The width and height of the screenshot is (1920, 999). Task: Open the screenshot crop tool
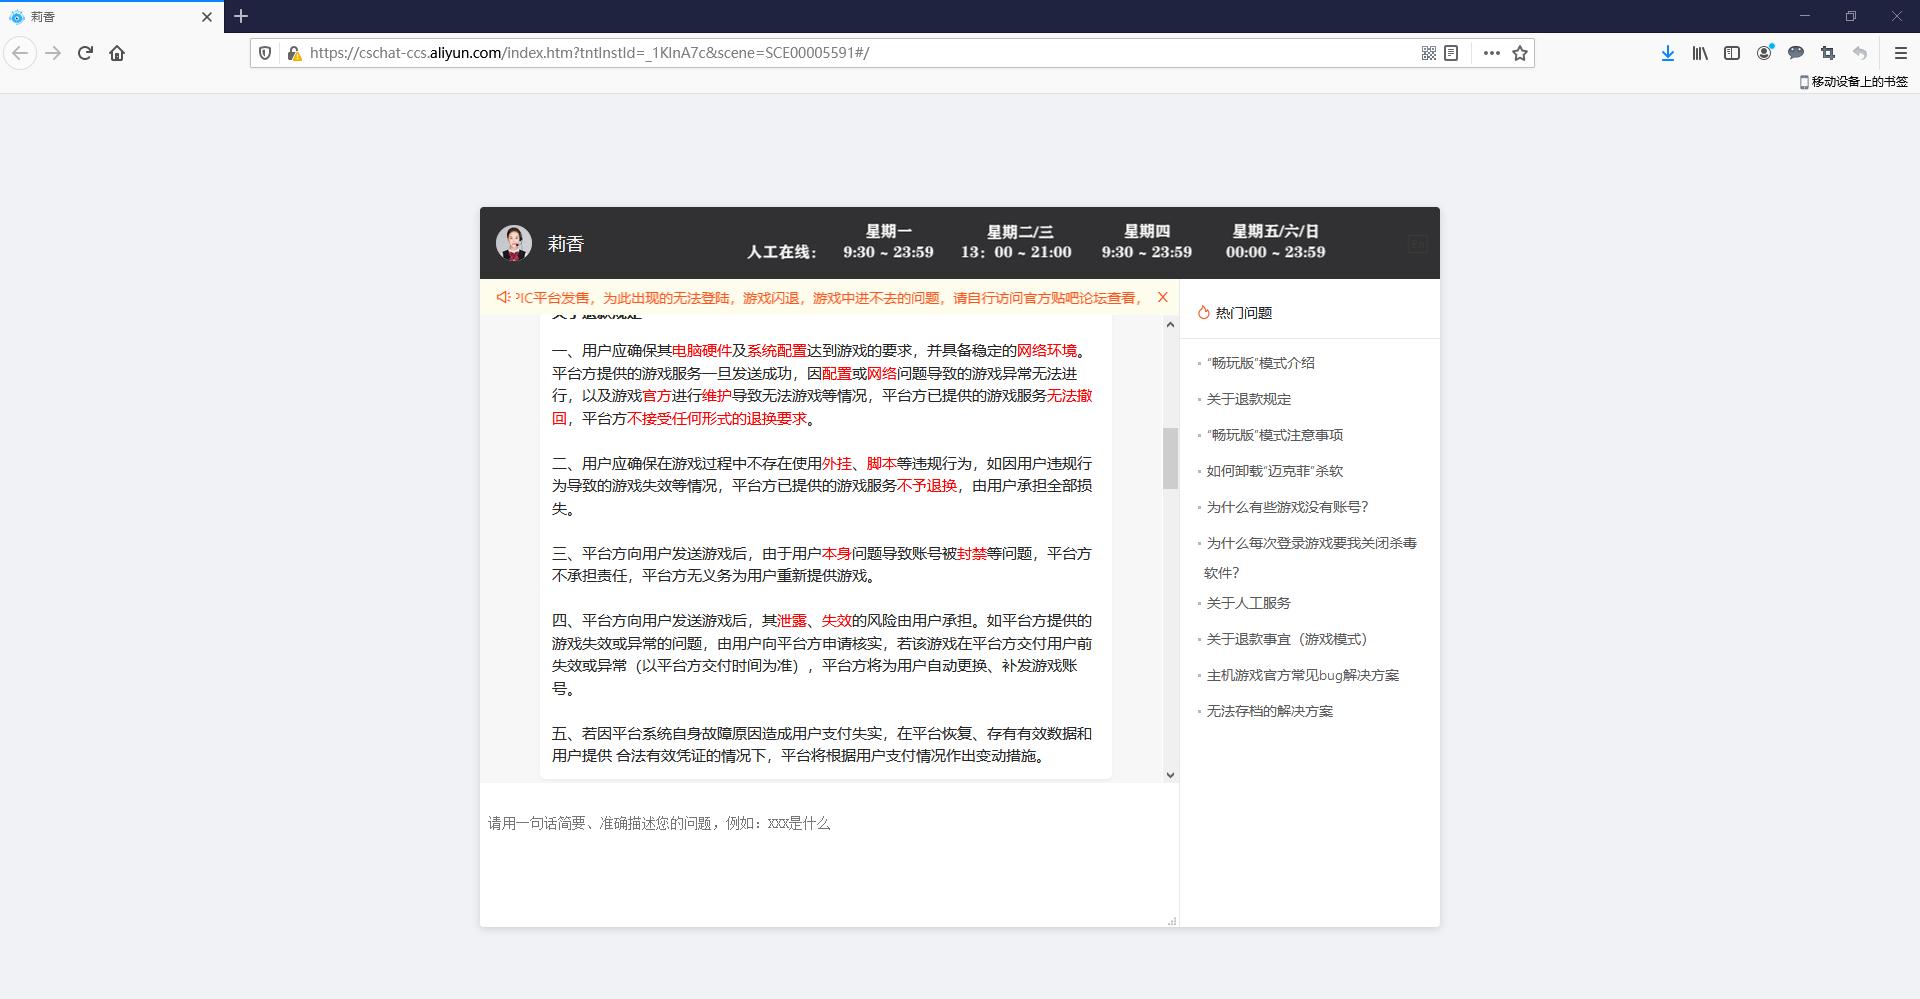coord(1827,53)
